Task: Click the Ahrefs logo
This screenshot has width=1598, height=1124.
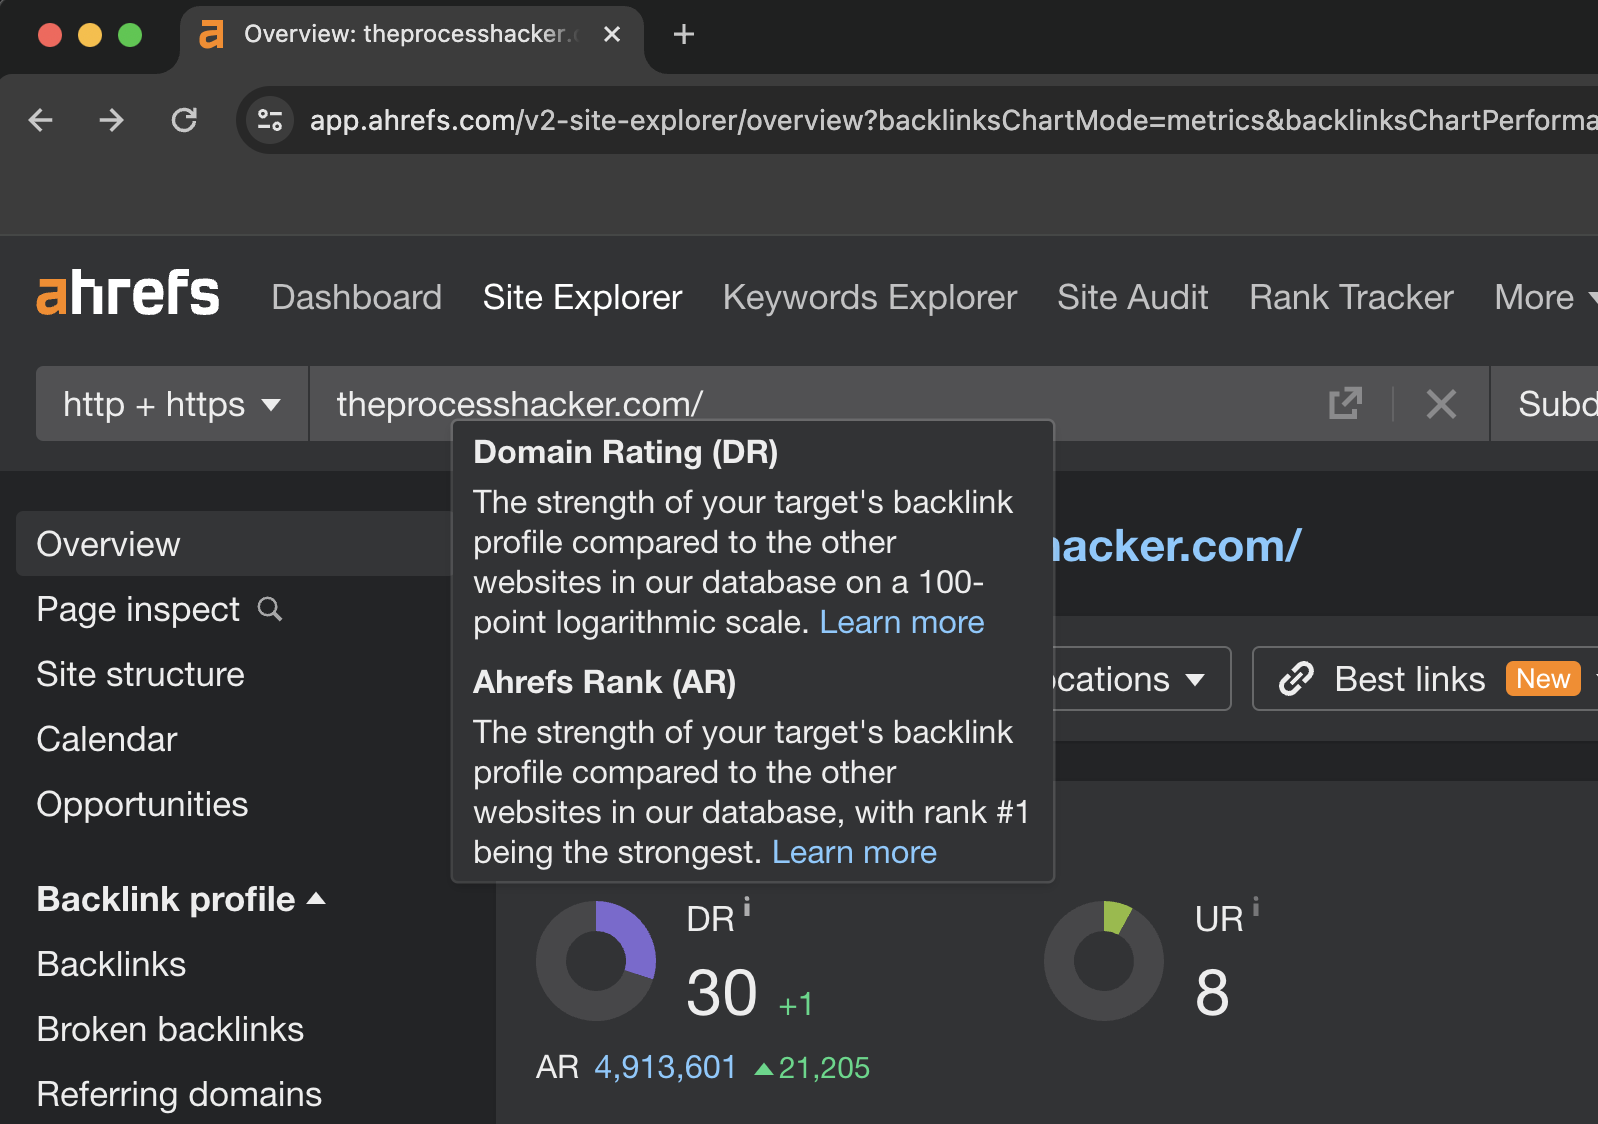Action: 128,293
